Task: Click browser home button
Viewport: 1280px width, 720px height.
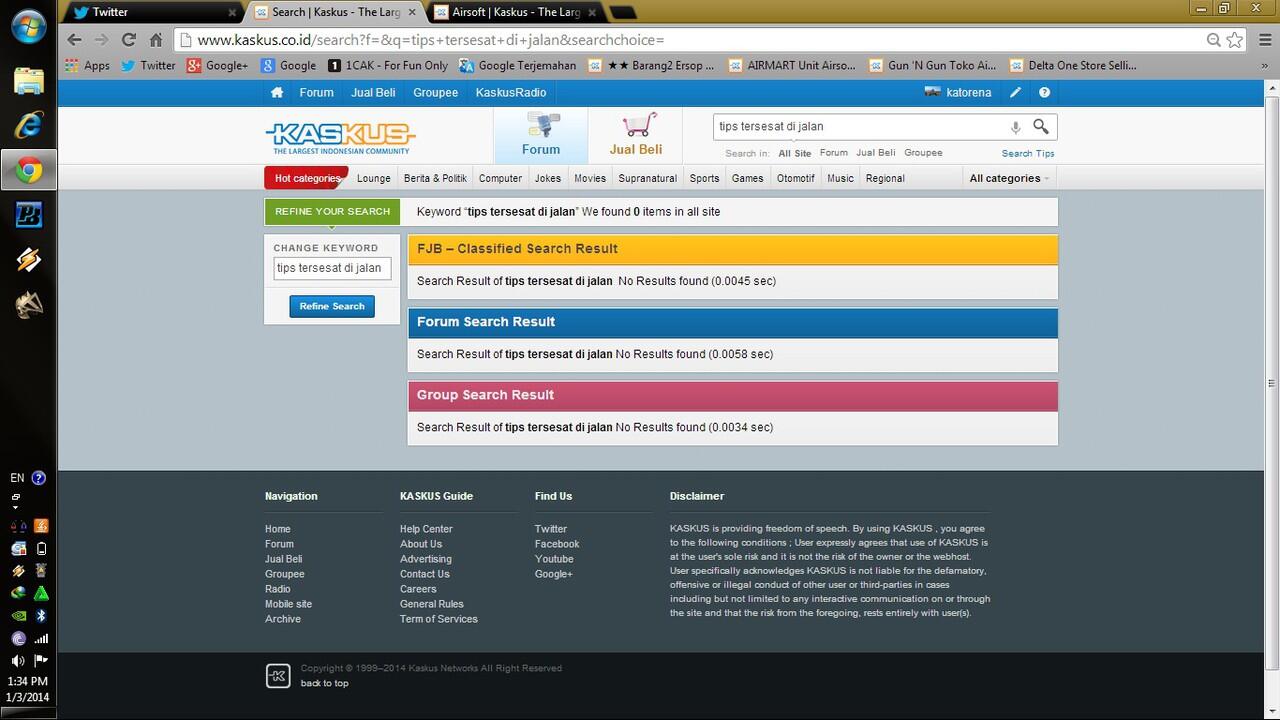Action: pyautogui.click(x=155, y=40)
